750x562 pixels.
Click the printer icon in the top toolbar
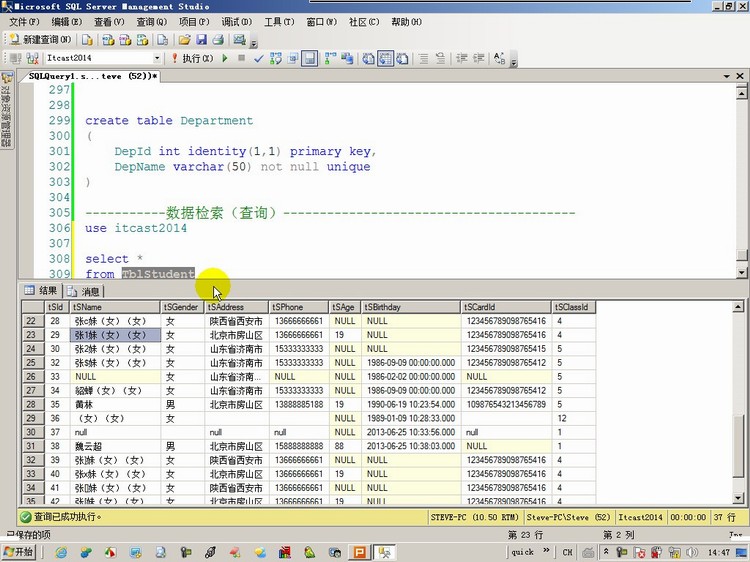[218, 40]
